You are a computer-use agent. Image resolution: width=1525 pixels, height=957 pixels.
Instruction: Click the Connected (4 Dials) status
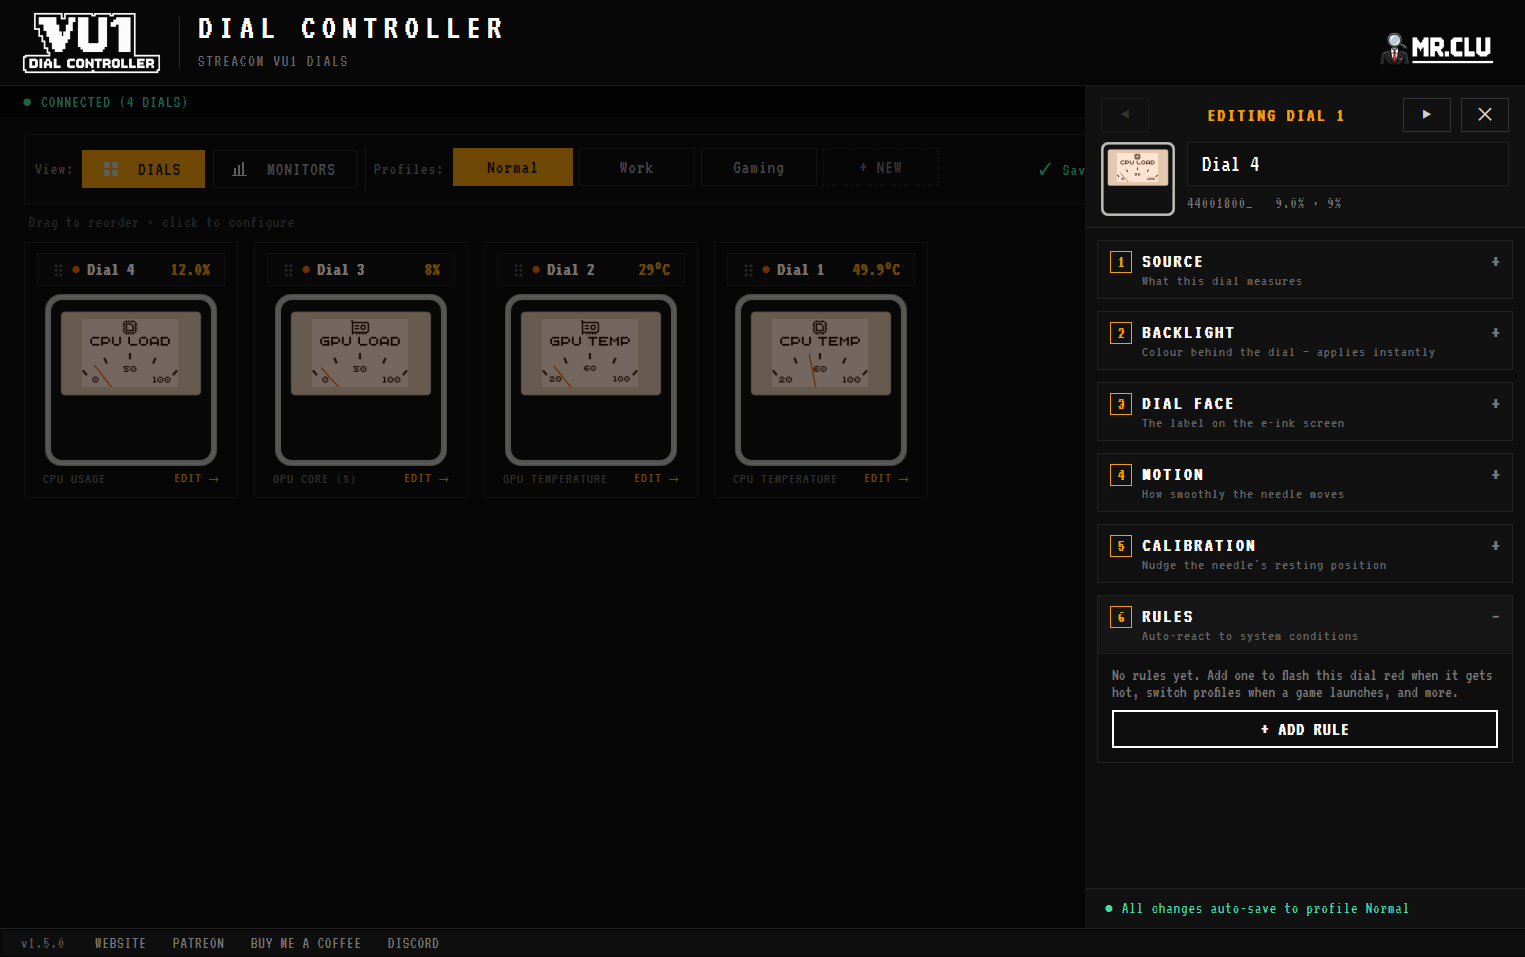pyautogui.click(x=105, y=102)
